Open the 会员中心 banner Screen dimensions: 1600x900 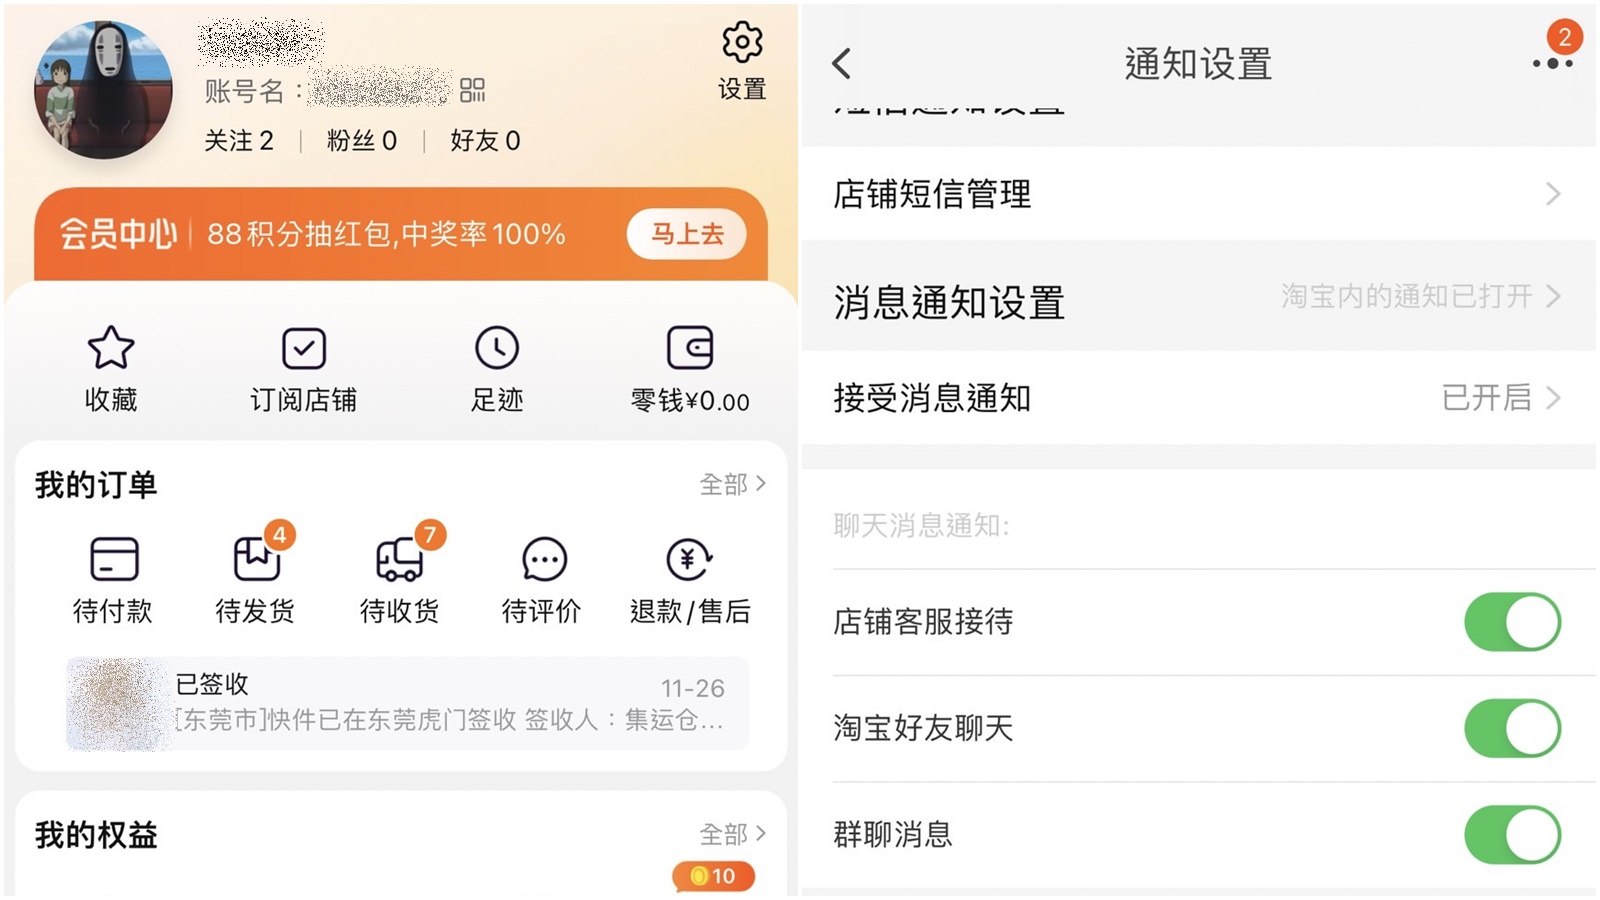[401, 234]
